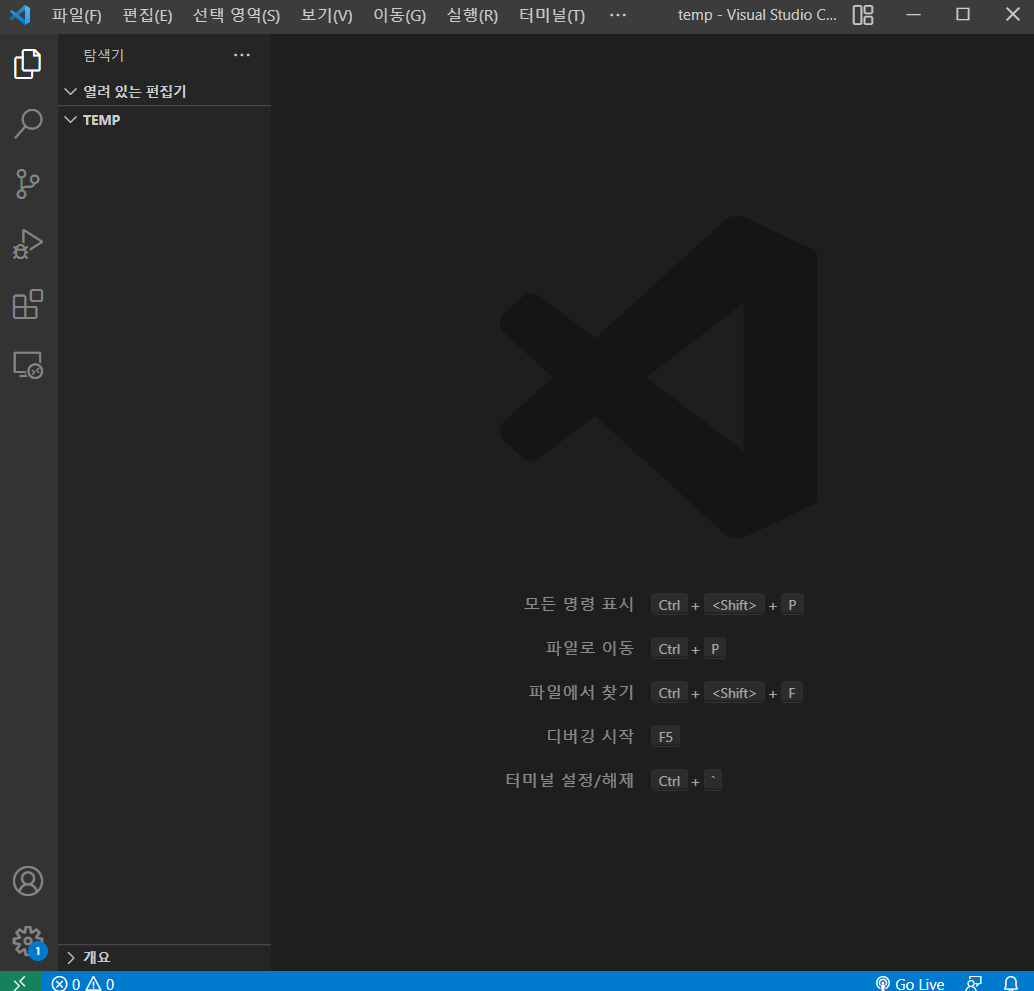
Task: Click the 탐색기 panel title
Action: coord(104,55)
